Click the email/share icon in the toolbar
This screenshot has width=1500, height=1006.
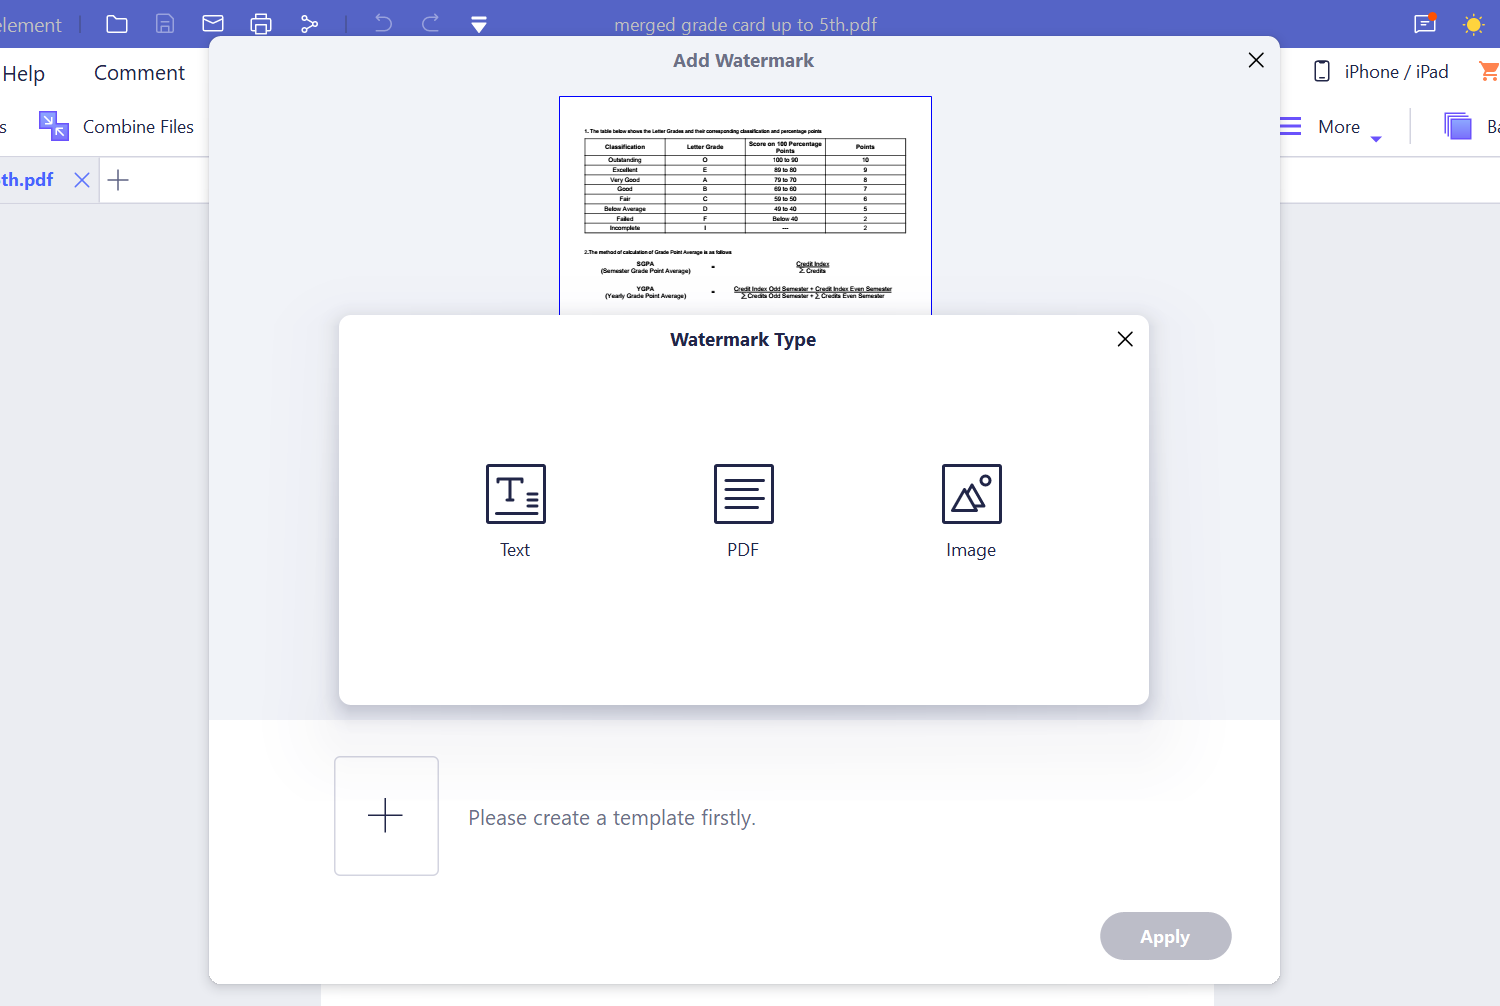[x=213, y=23]
